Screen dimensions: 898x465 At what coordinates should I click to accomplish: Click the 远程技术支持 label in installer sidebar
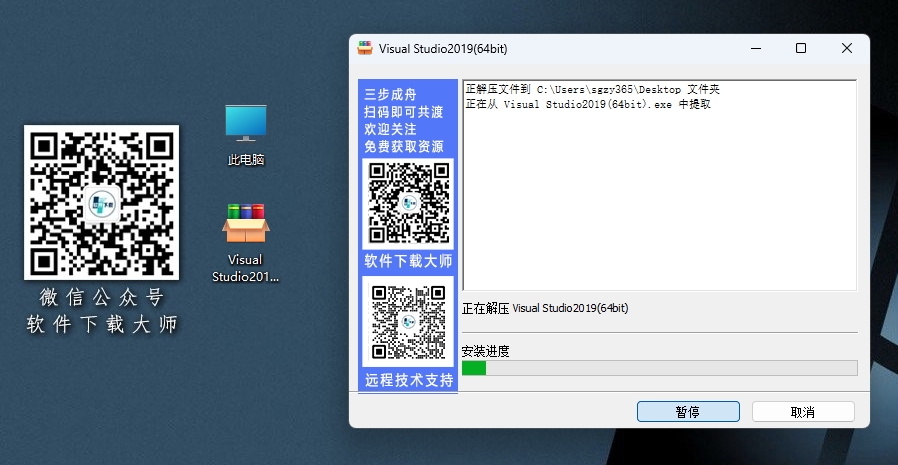(x=409, y=380)
